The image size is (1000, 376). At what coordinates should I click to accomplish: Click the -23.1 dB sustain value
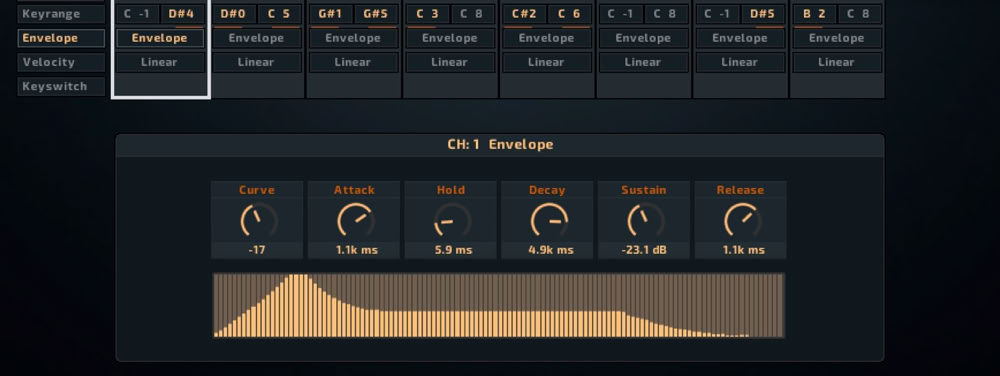644,250
